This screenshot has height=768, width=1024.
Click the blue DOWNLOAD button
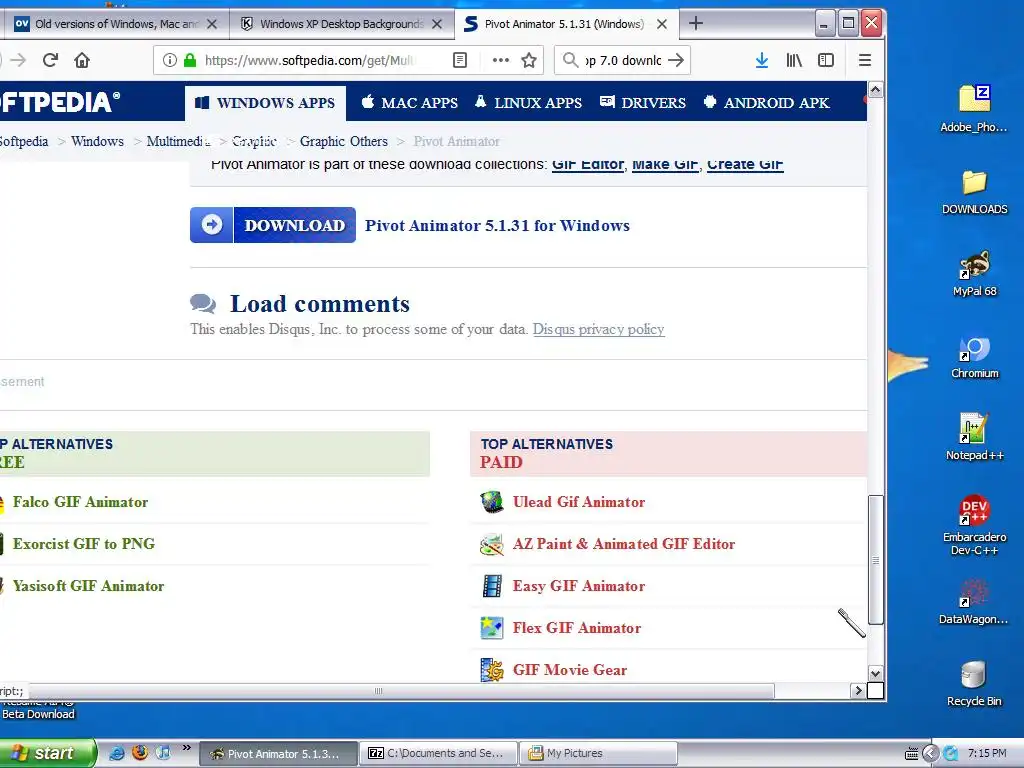pyautogui.click(x=273, y=225)
